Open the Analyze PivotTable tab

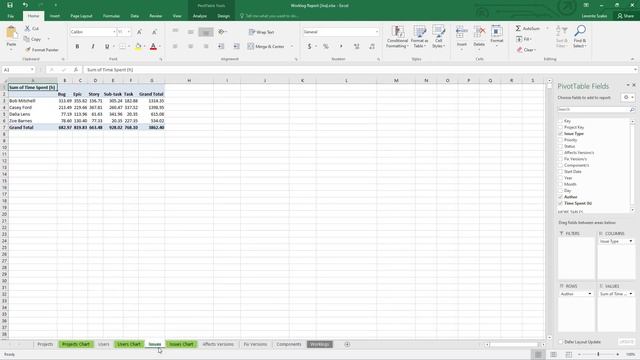[x=200, y=16]
